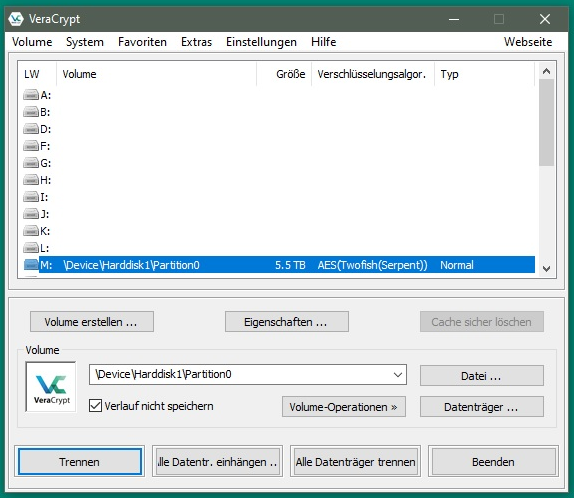Click the drive list scroll-down arrow
This screenshot has width=574, height=498.
point(547,268)
